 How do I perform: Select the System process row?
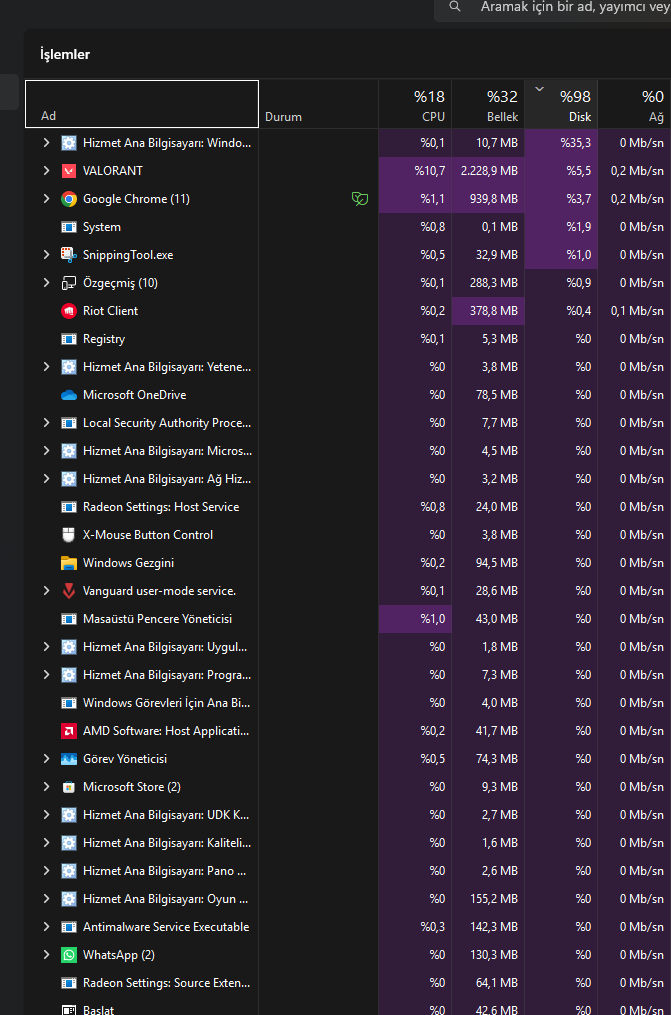click(x=348, y=227)
